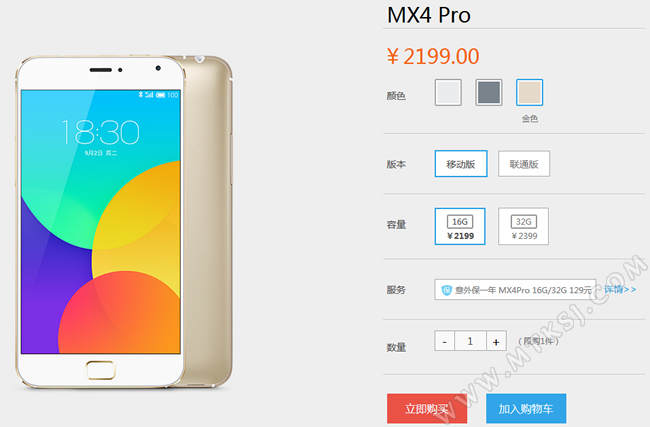The width and height of the screenshot is (650, 427).
Task: Click the ¥2199.00 price text
Action: pos(433,56)
